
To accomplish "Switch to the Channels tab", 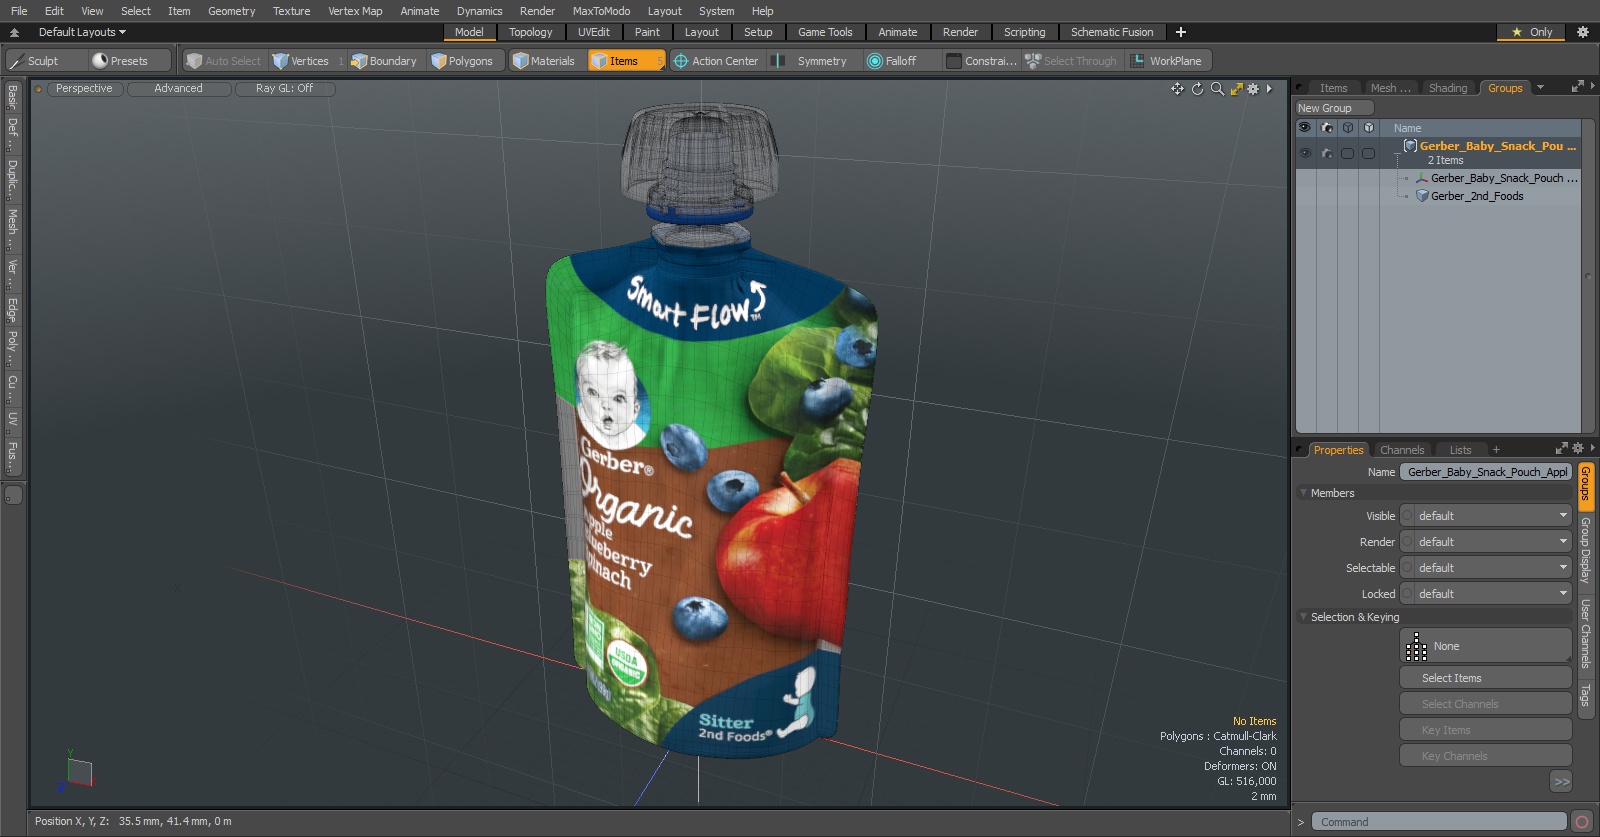I will pyautogui.click(x=1401, y=450).
